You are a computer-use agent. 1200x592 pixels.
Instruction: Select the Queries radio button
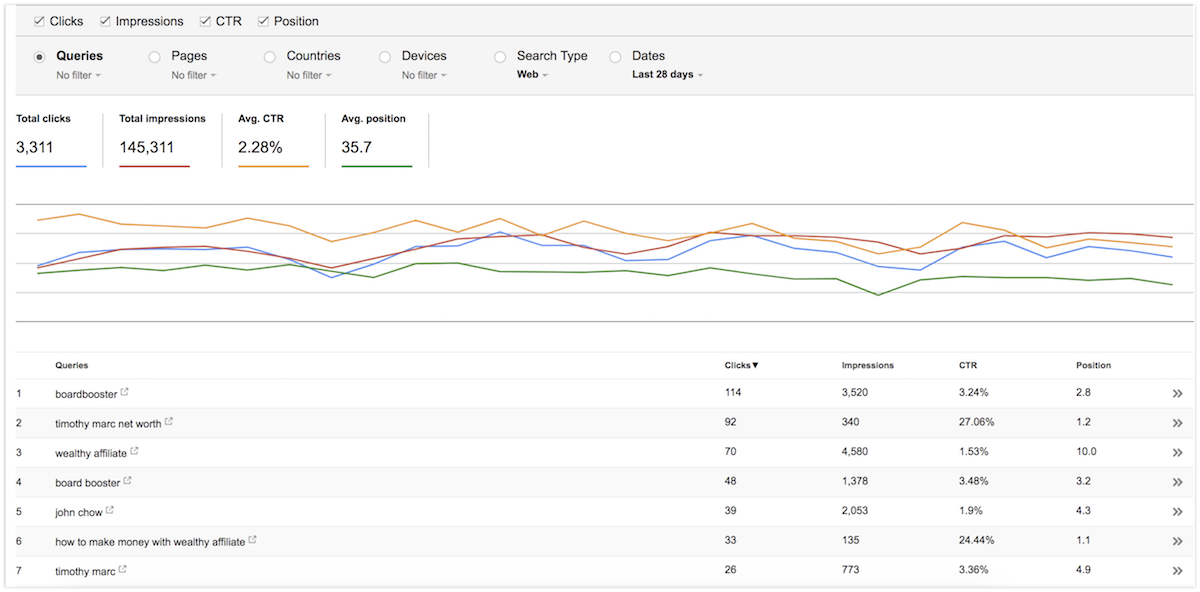pyautogui.click(x=40, y=57)
